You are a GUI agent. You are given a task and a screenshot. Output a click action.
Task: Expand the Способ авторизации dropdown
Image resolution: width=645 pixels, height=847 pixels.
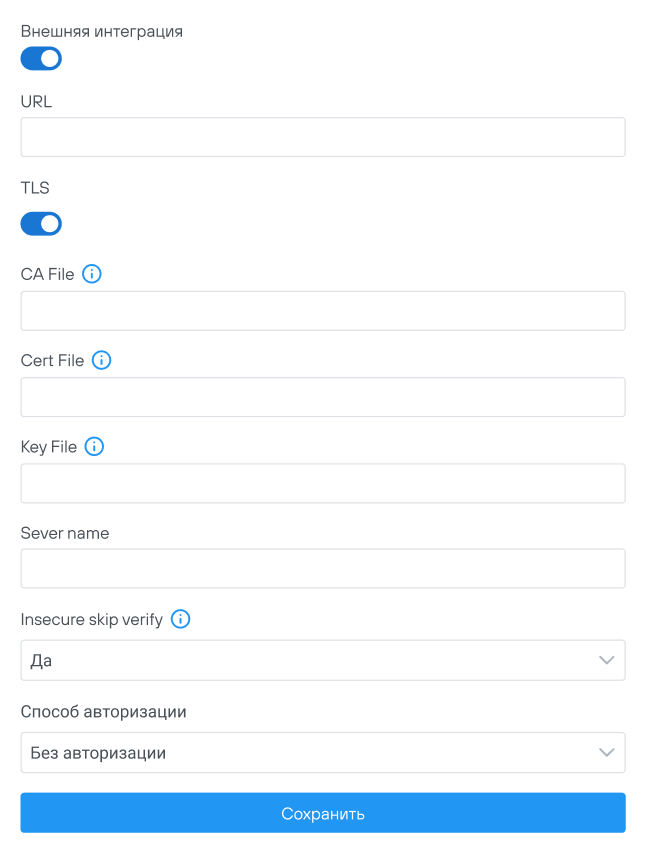pyautogui.click(x=322, y=753)
